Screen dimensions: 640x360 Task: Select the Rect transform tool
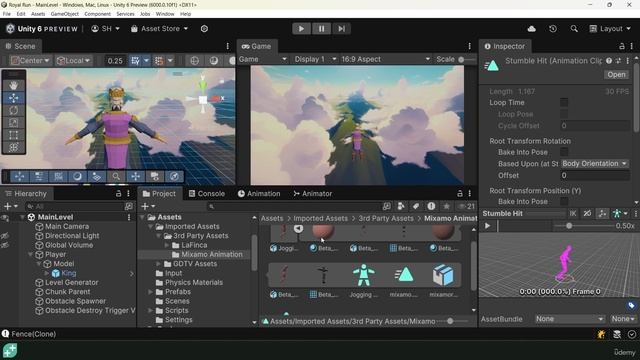pos(13,135)
